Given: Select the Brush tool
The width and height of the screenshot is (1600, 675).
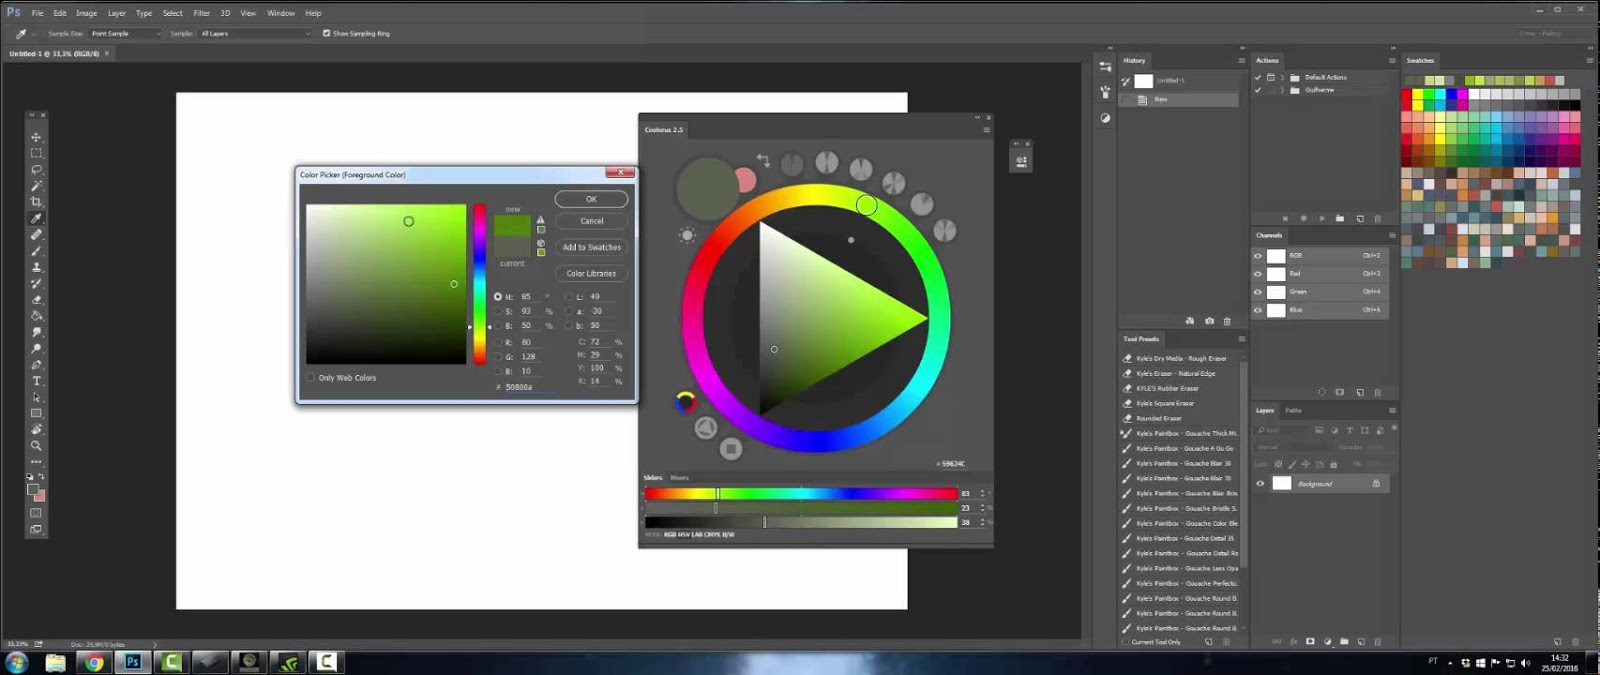Looking at the screenshot, I should (x=36, y=250).
